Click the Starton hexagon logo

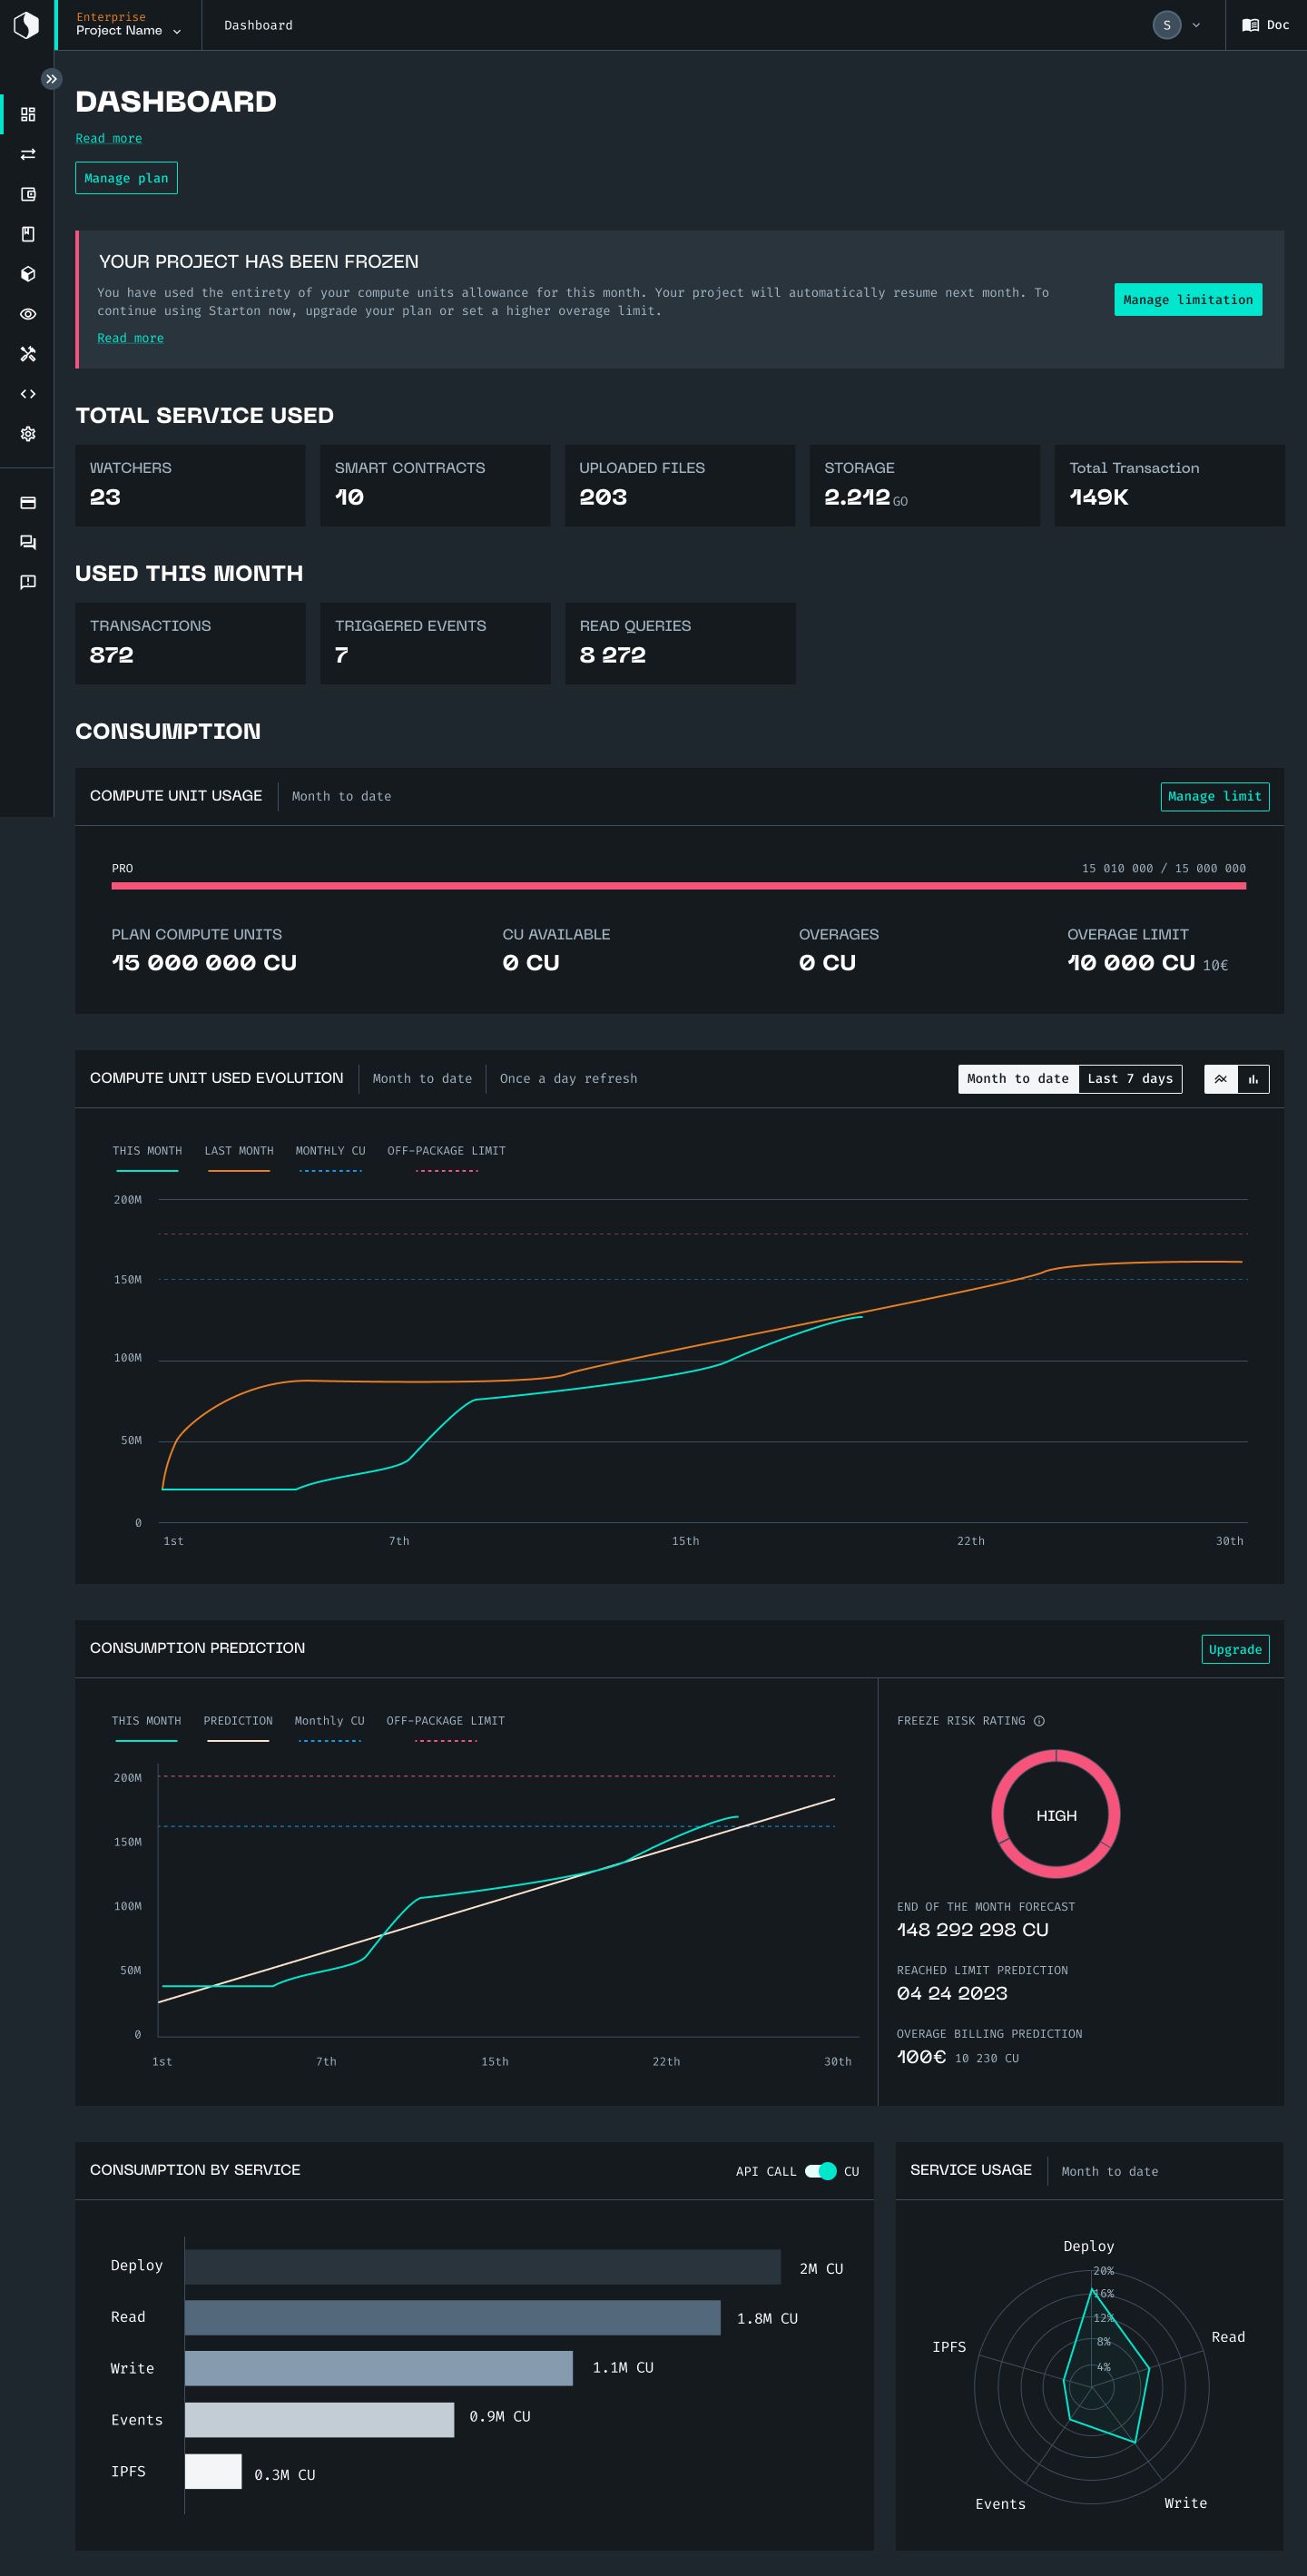pos(26,25)
